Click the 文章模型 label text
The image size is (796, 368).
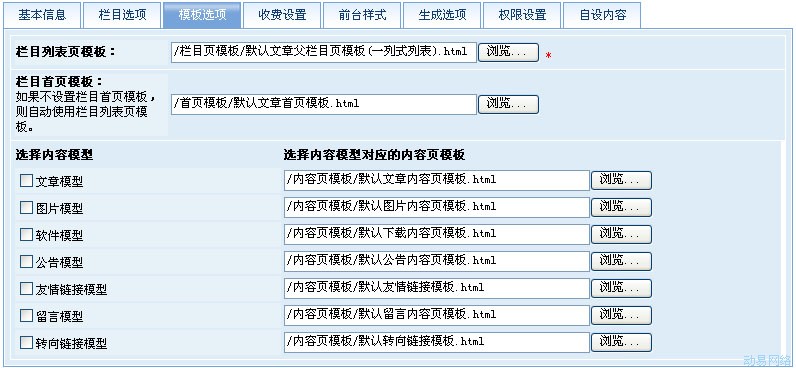tap(59, 182)
